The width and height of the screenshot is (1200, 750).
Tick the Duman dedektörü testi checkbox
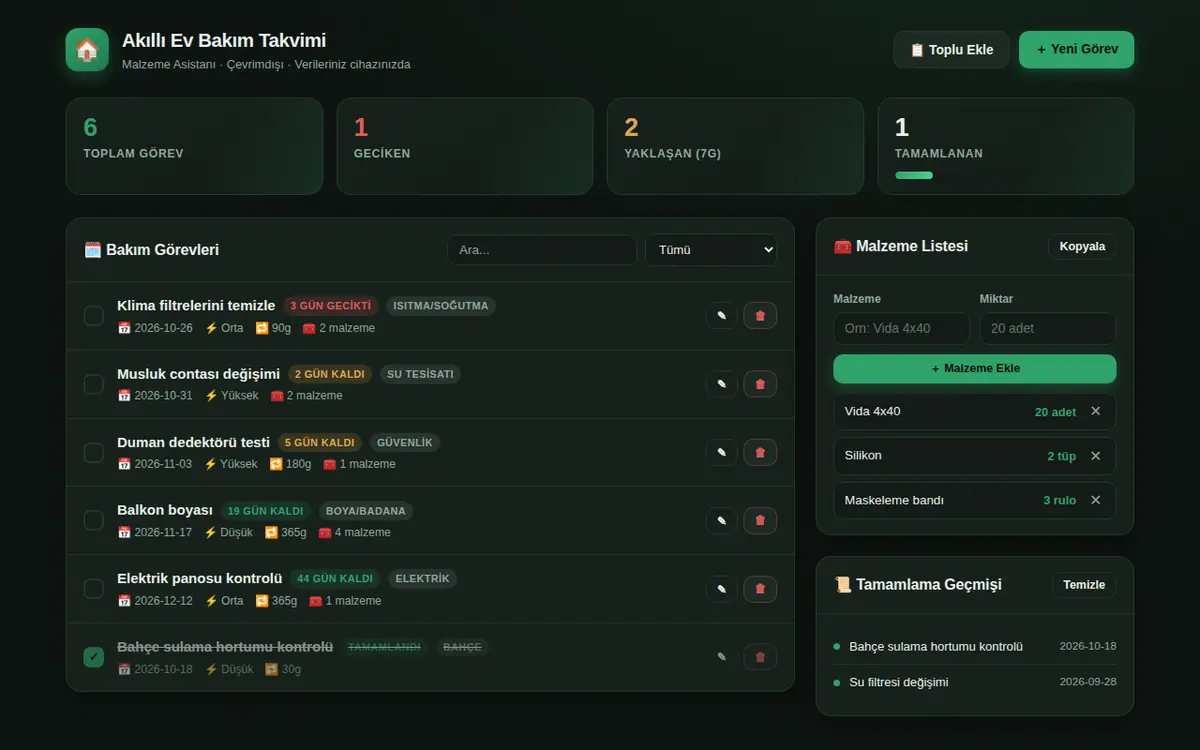[94, 452]
